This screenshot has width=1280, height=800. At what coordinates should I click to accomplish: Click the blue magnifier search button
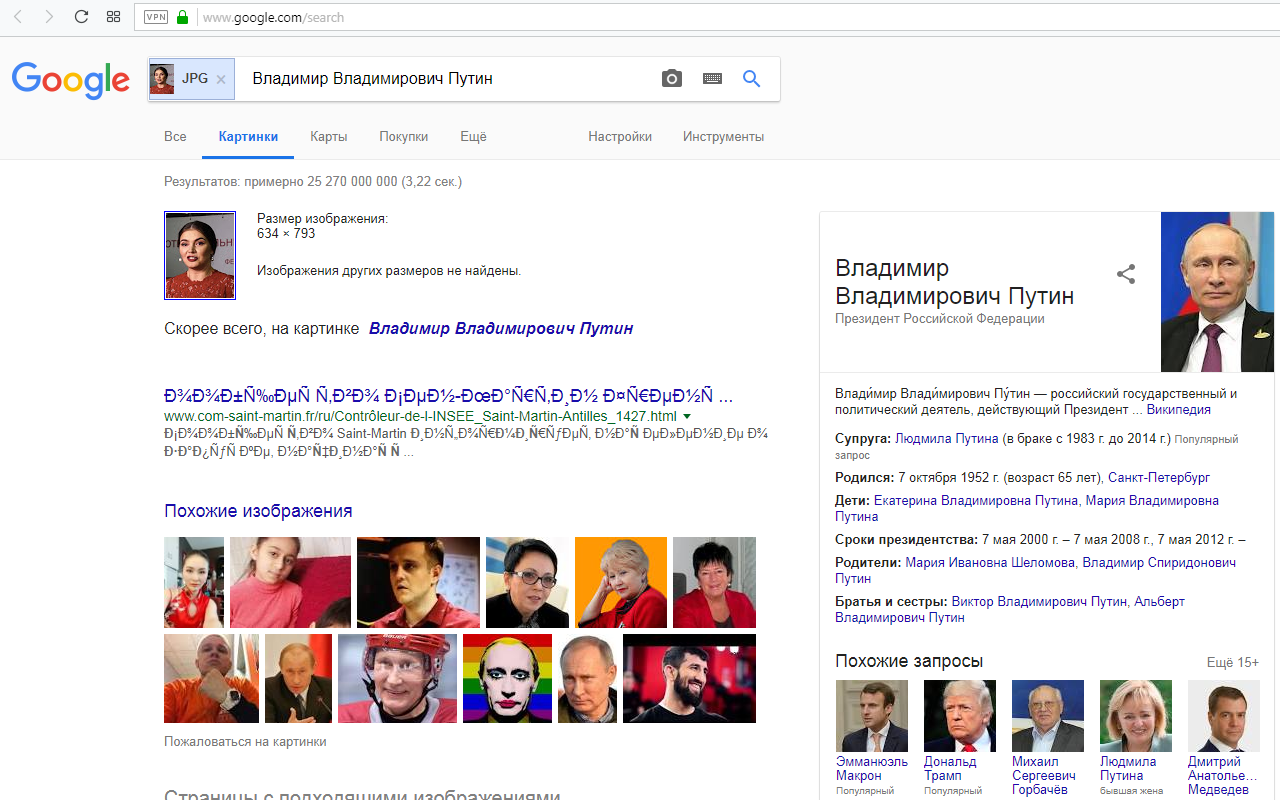click(x=752, y=79)
